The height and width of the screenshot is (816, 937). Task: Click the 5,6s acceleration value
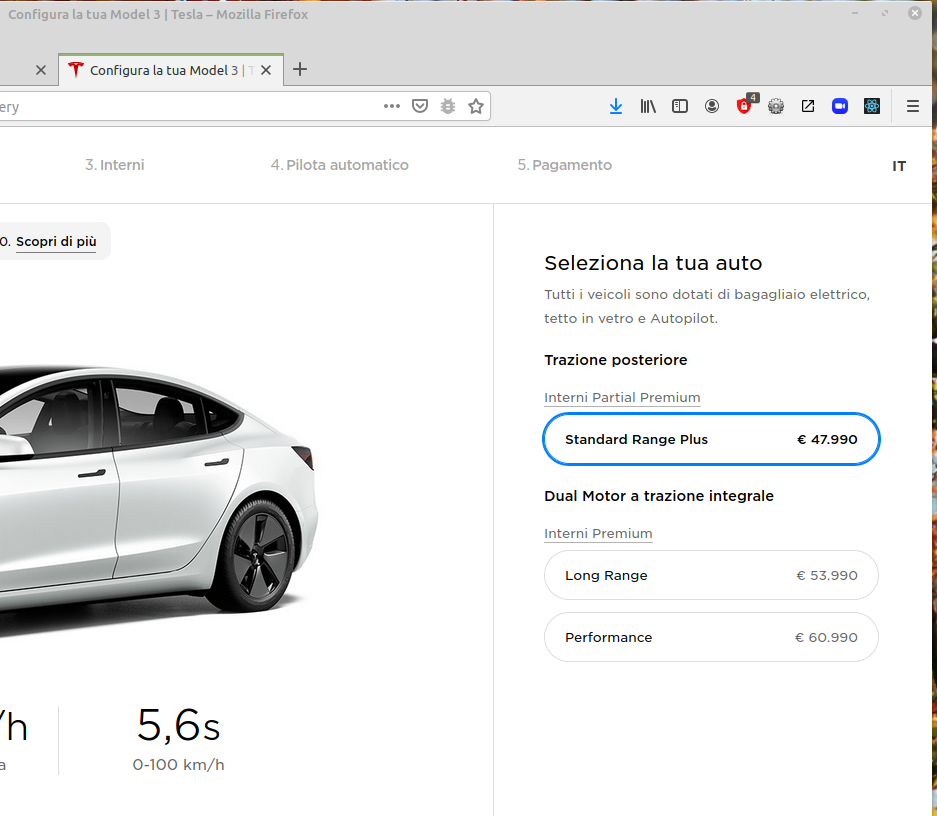point(178,725)
